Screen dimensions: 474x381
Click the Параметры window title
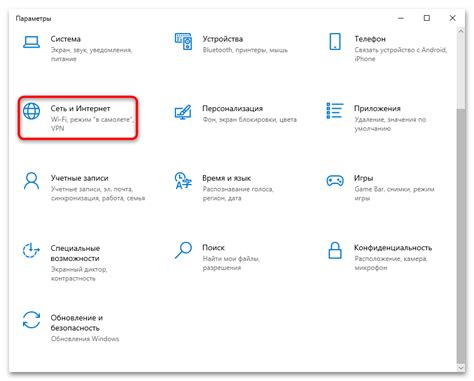pos(33,19)
